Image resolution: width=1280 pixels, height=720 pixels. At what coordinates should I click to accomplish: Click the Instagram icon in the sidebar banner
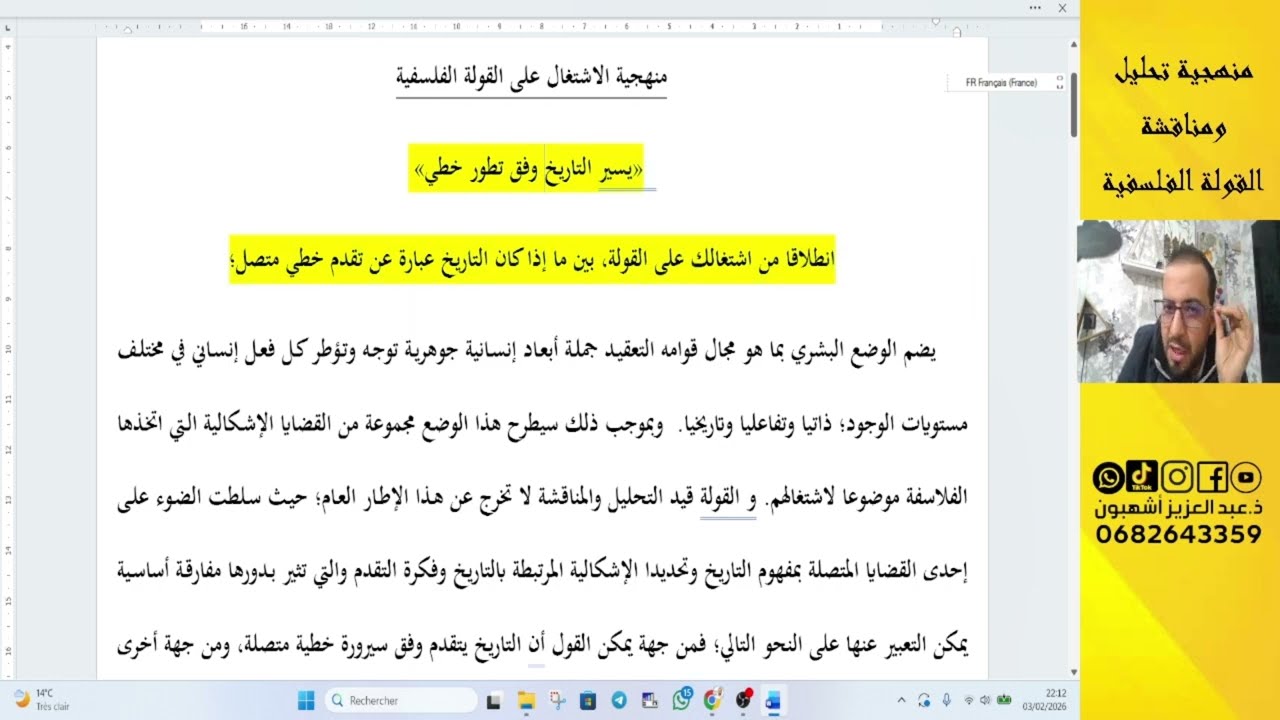[x=1177, y=477]
